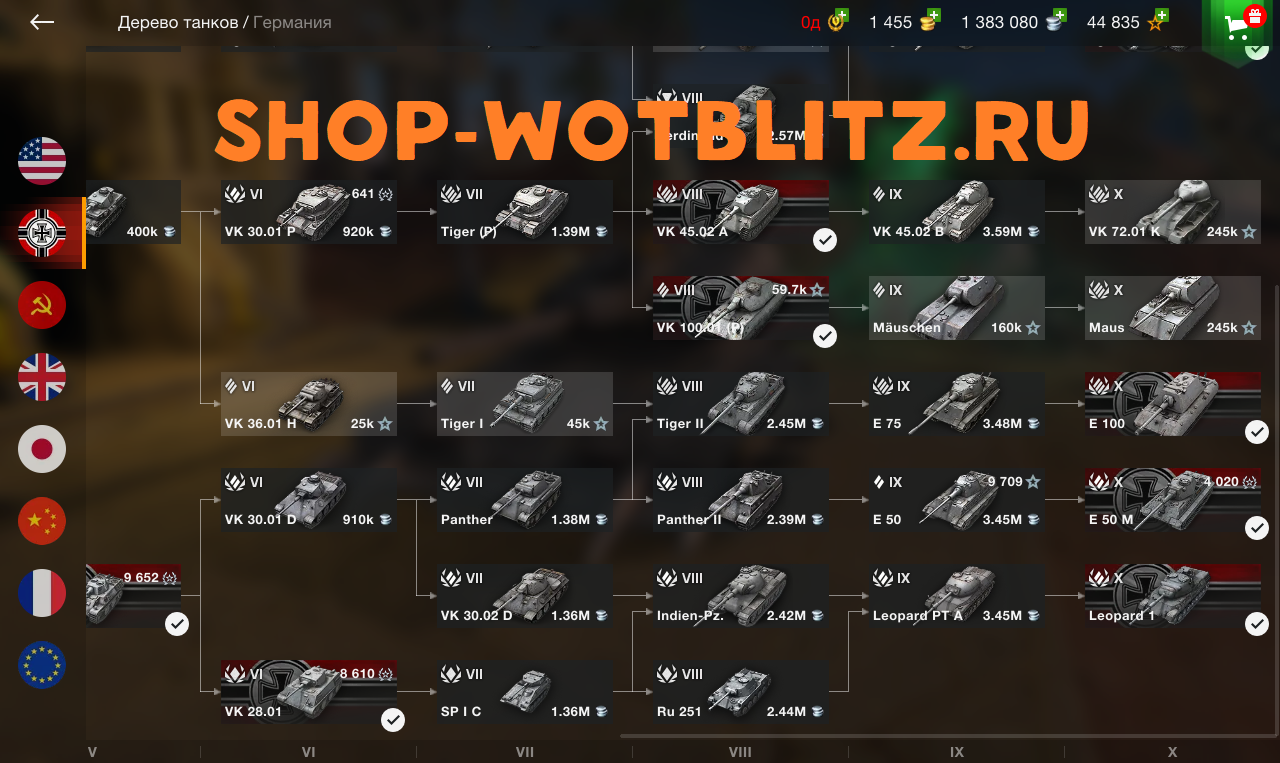Go back with the arrow icon
Image resolution: width=1280 pixels, height=763 pixels.
tap(42, 22)
